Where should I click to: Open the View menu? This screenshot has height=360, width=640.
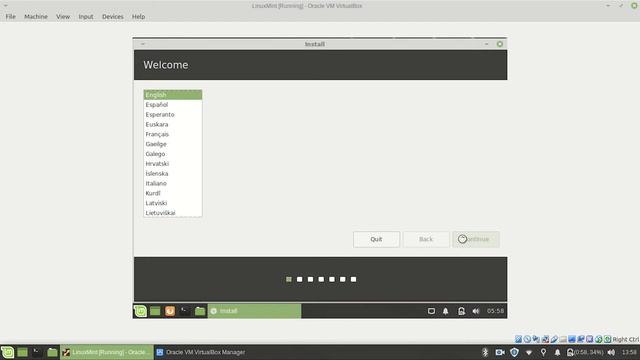click(x=63, y=16)
